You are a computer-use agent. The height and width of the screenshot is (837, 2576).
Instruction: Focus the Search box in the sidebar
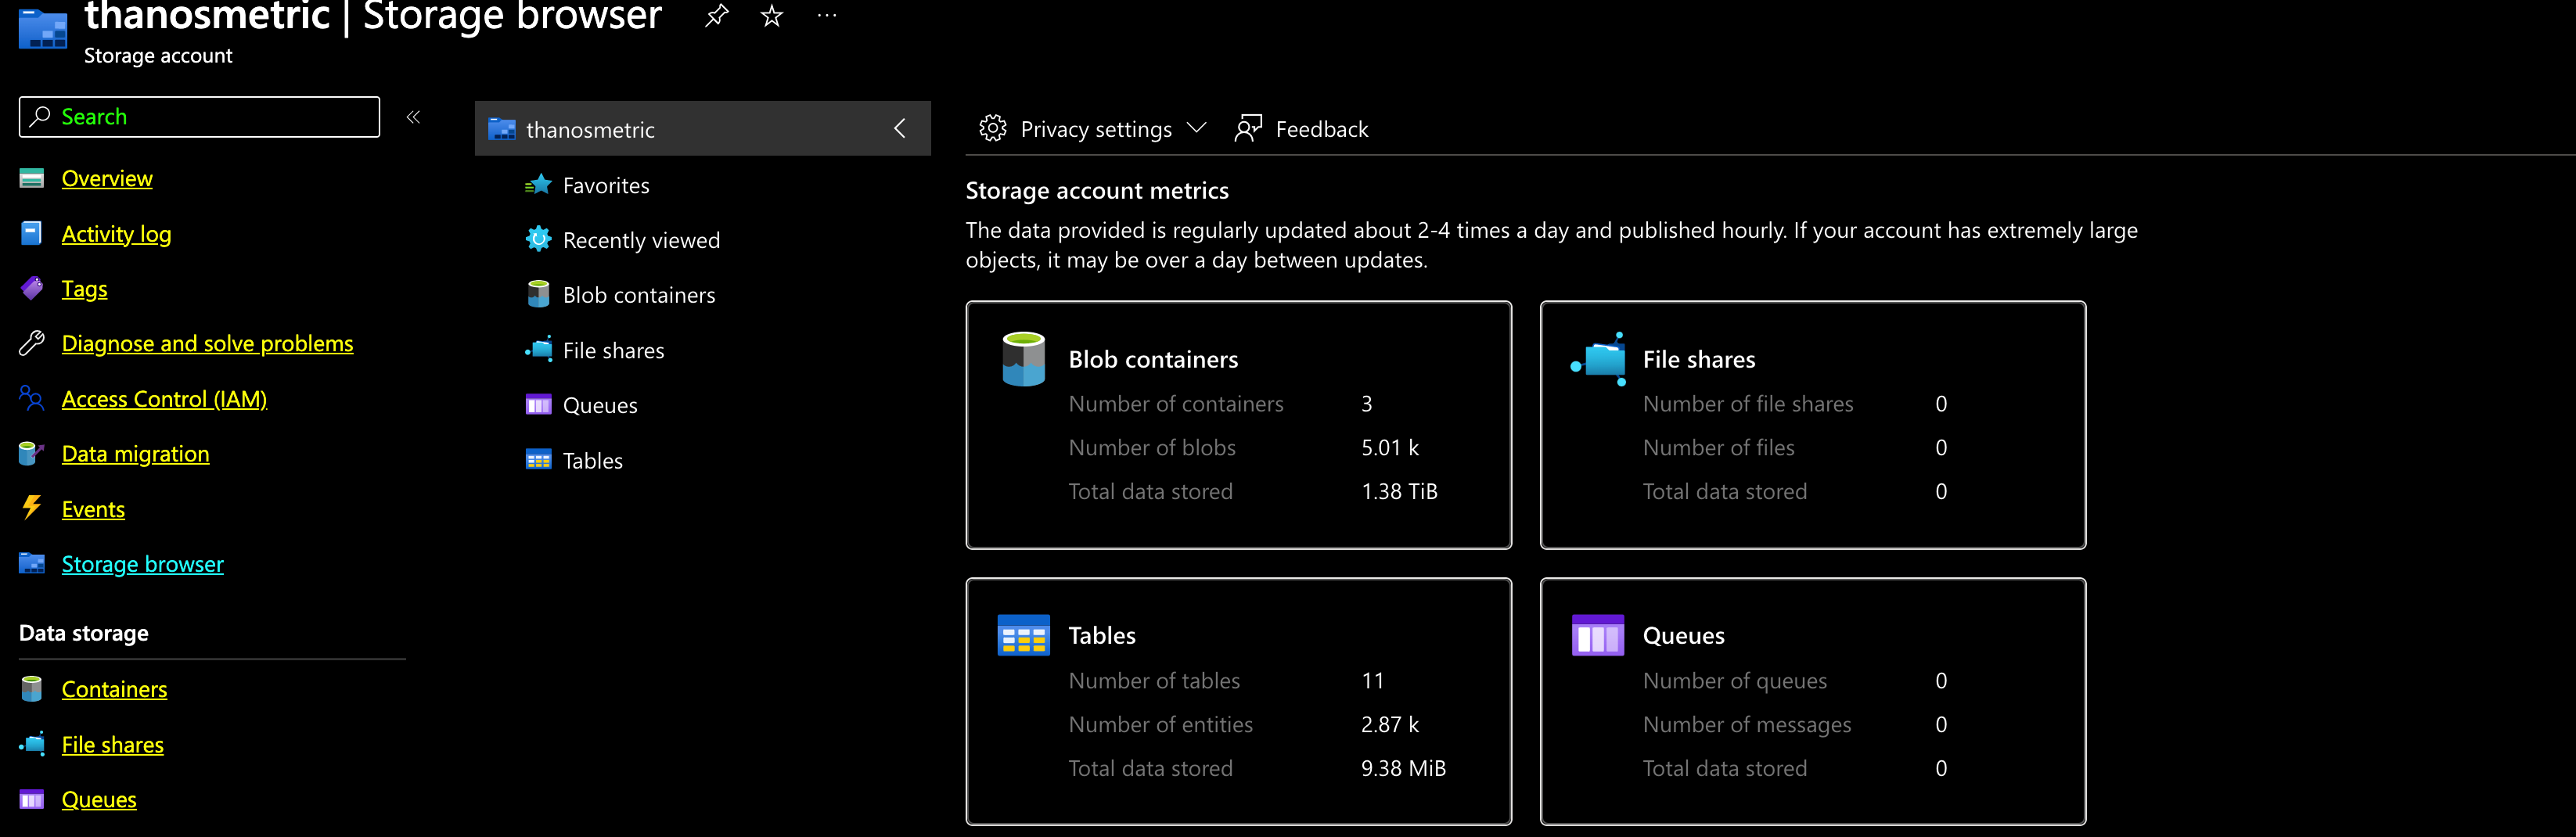199,117
